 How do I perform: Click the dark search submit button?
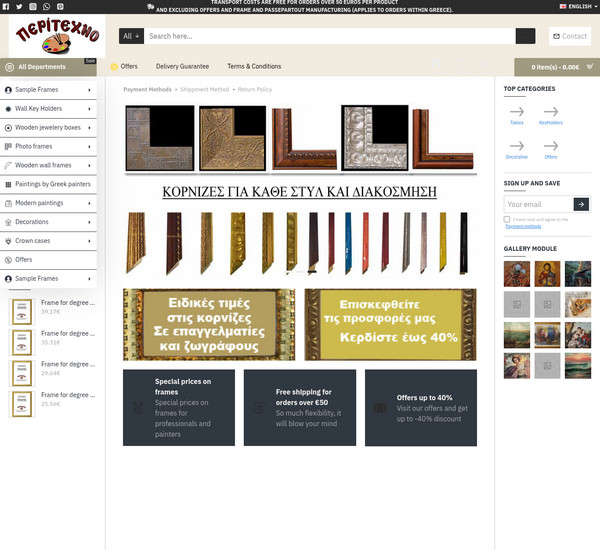point(525,36)
